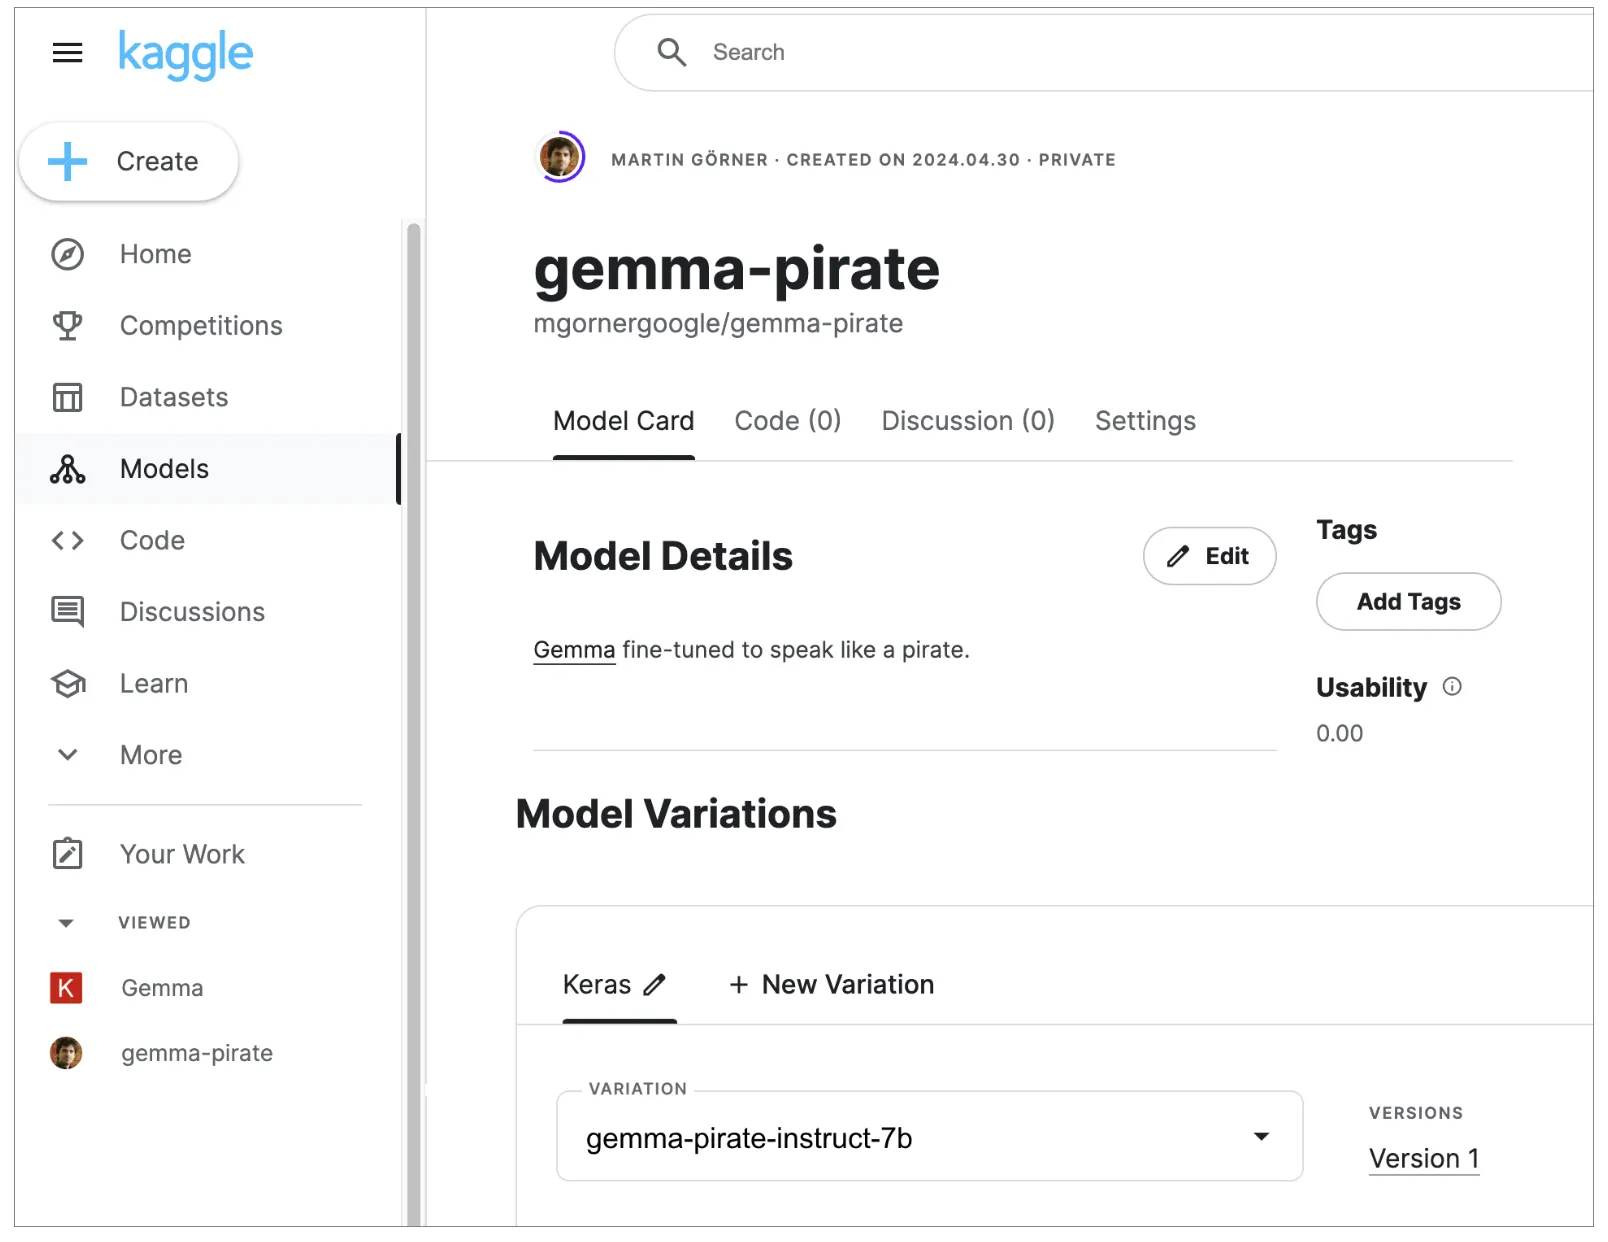Click the usability score 0.00

coord(1339,734)
